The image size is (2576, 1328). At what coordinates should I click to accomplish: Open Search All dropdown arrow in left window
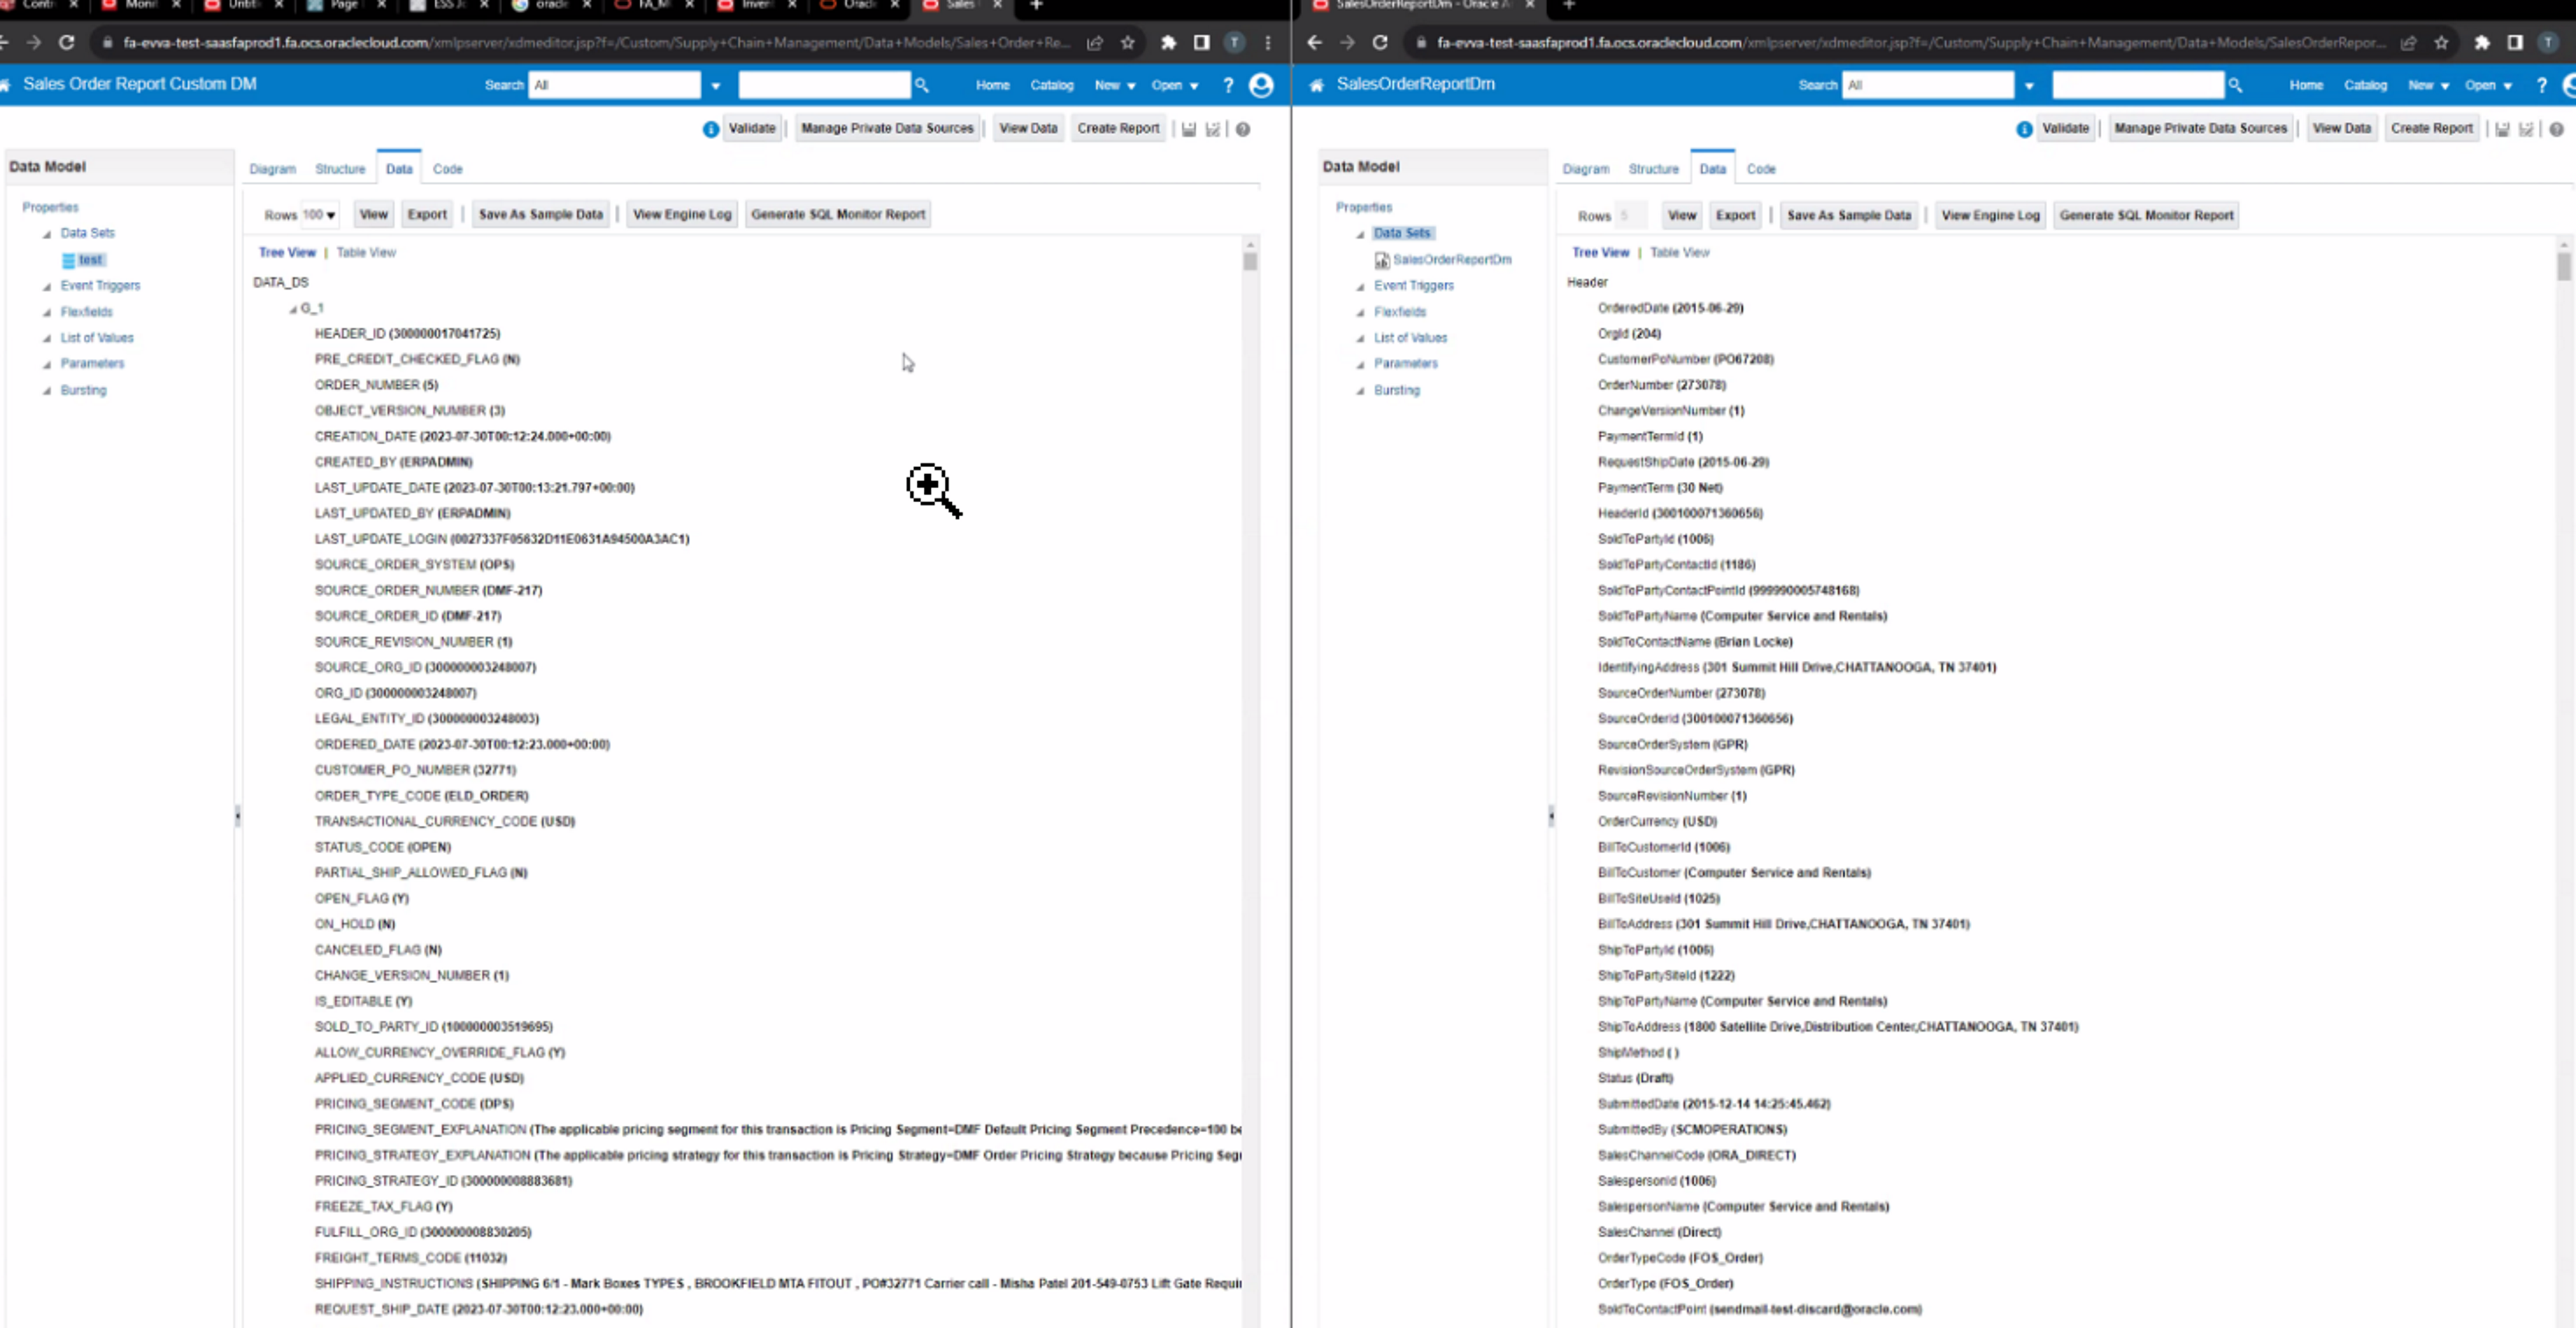coord(716,86)
